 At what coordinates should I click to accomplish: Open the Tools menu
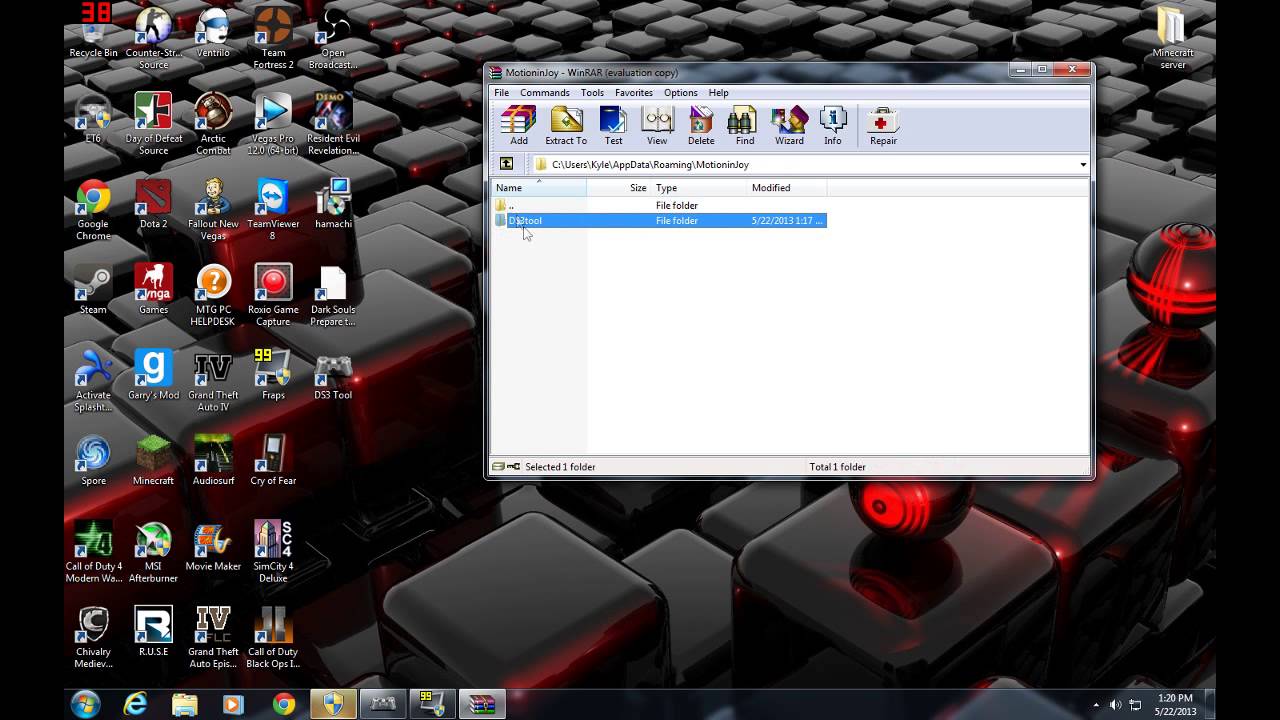592,93
